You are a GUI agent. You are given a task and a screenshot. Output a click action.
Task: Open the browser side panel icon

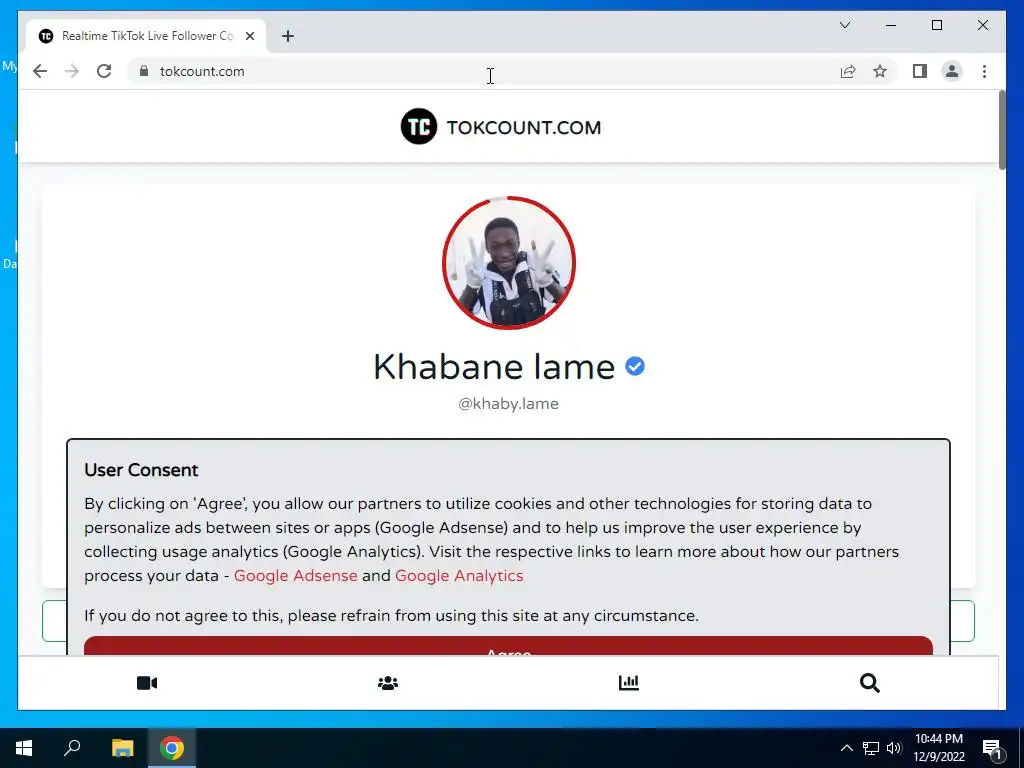coord(920,71)
